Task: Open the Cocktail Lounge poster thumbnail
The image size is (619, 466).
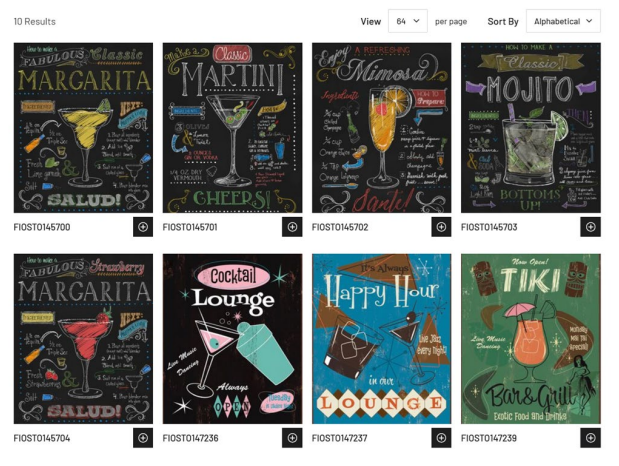Action: pyautogui.click(x=233, y=339)
